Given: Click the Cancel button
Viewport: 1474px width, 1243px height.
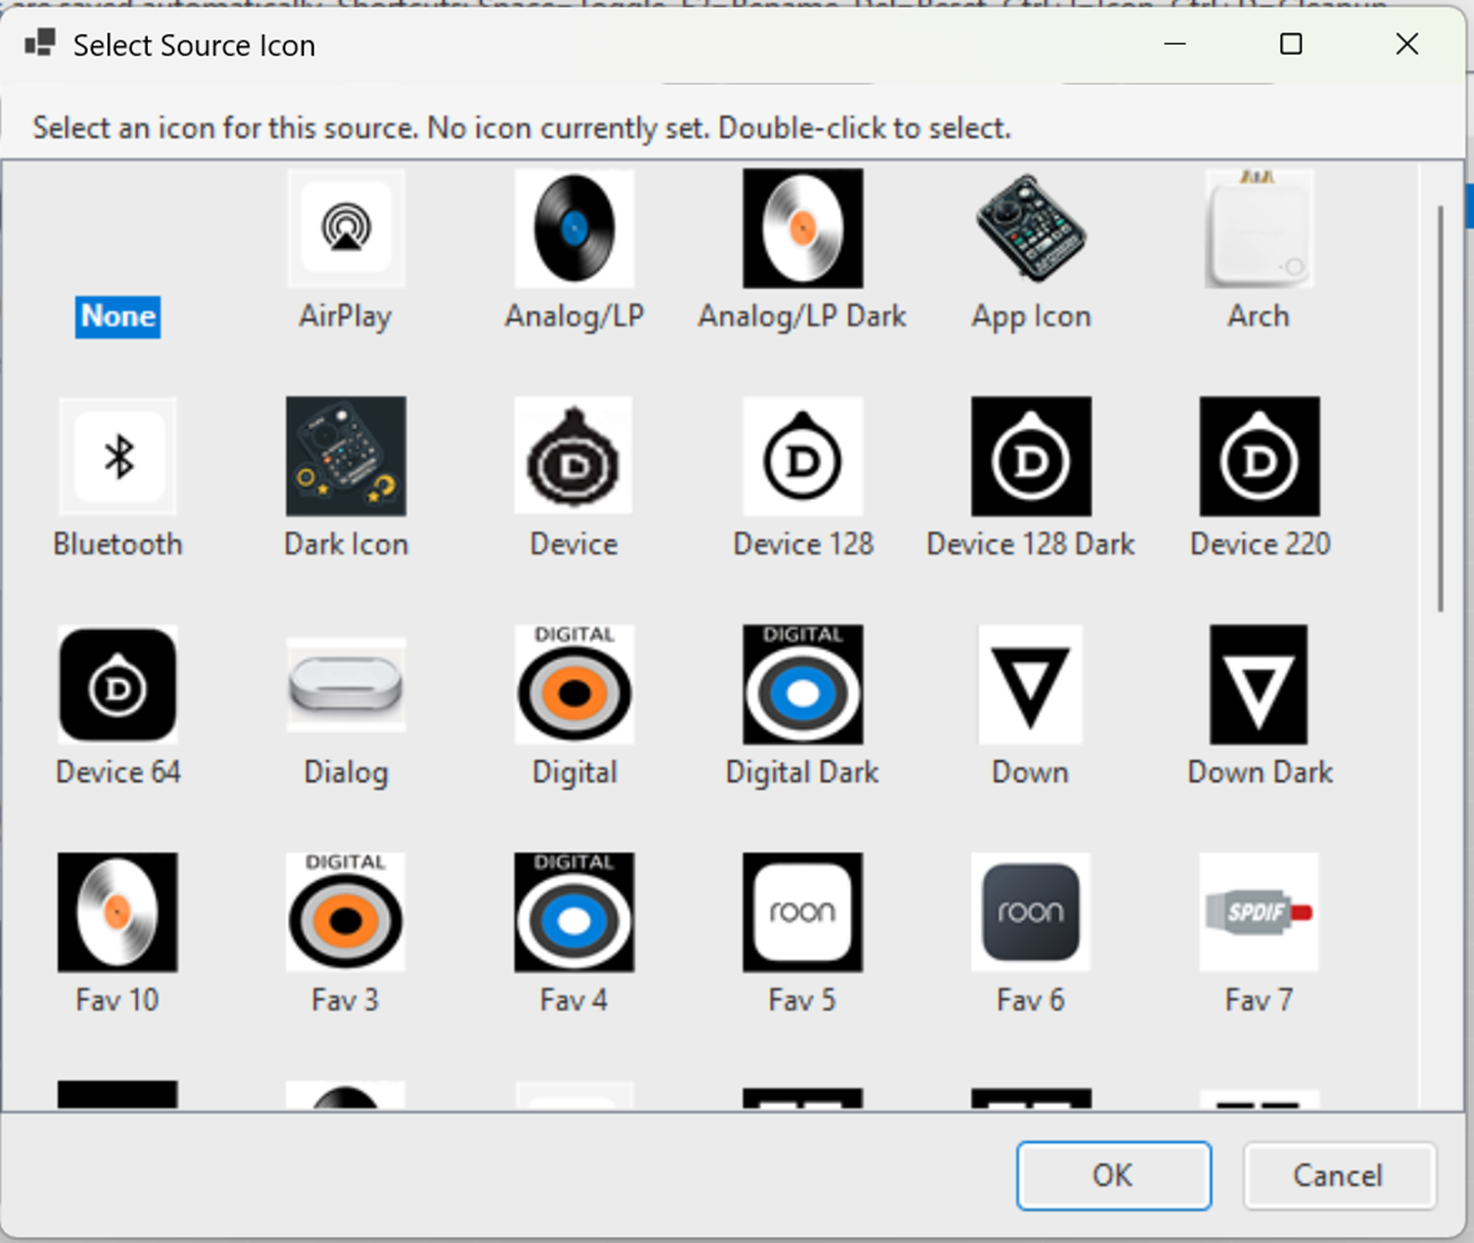Looking at the screenshot, I should point(1339,1175).
